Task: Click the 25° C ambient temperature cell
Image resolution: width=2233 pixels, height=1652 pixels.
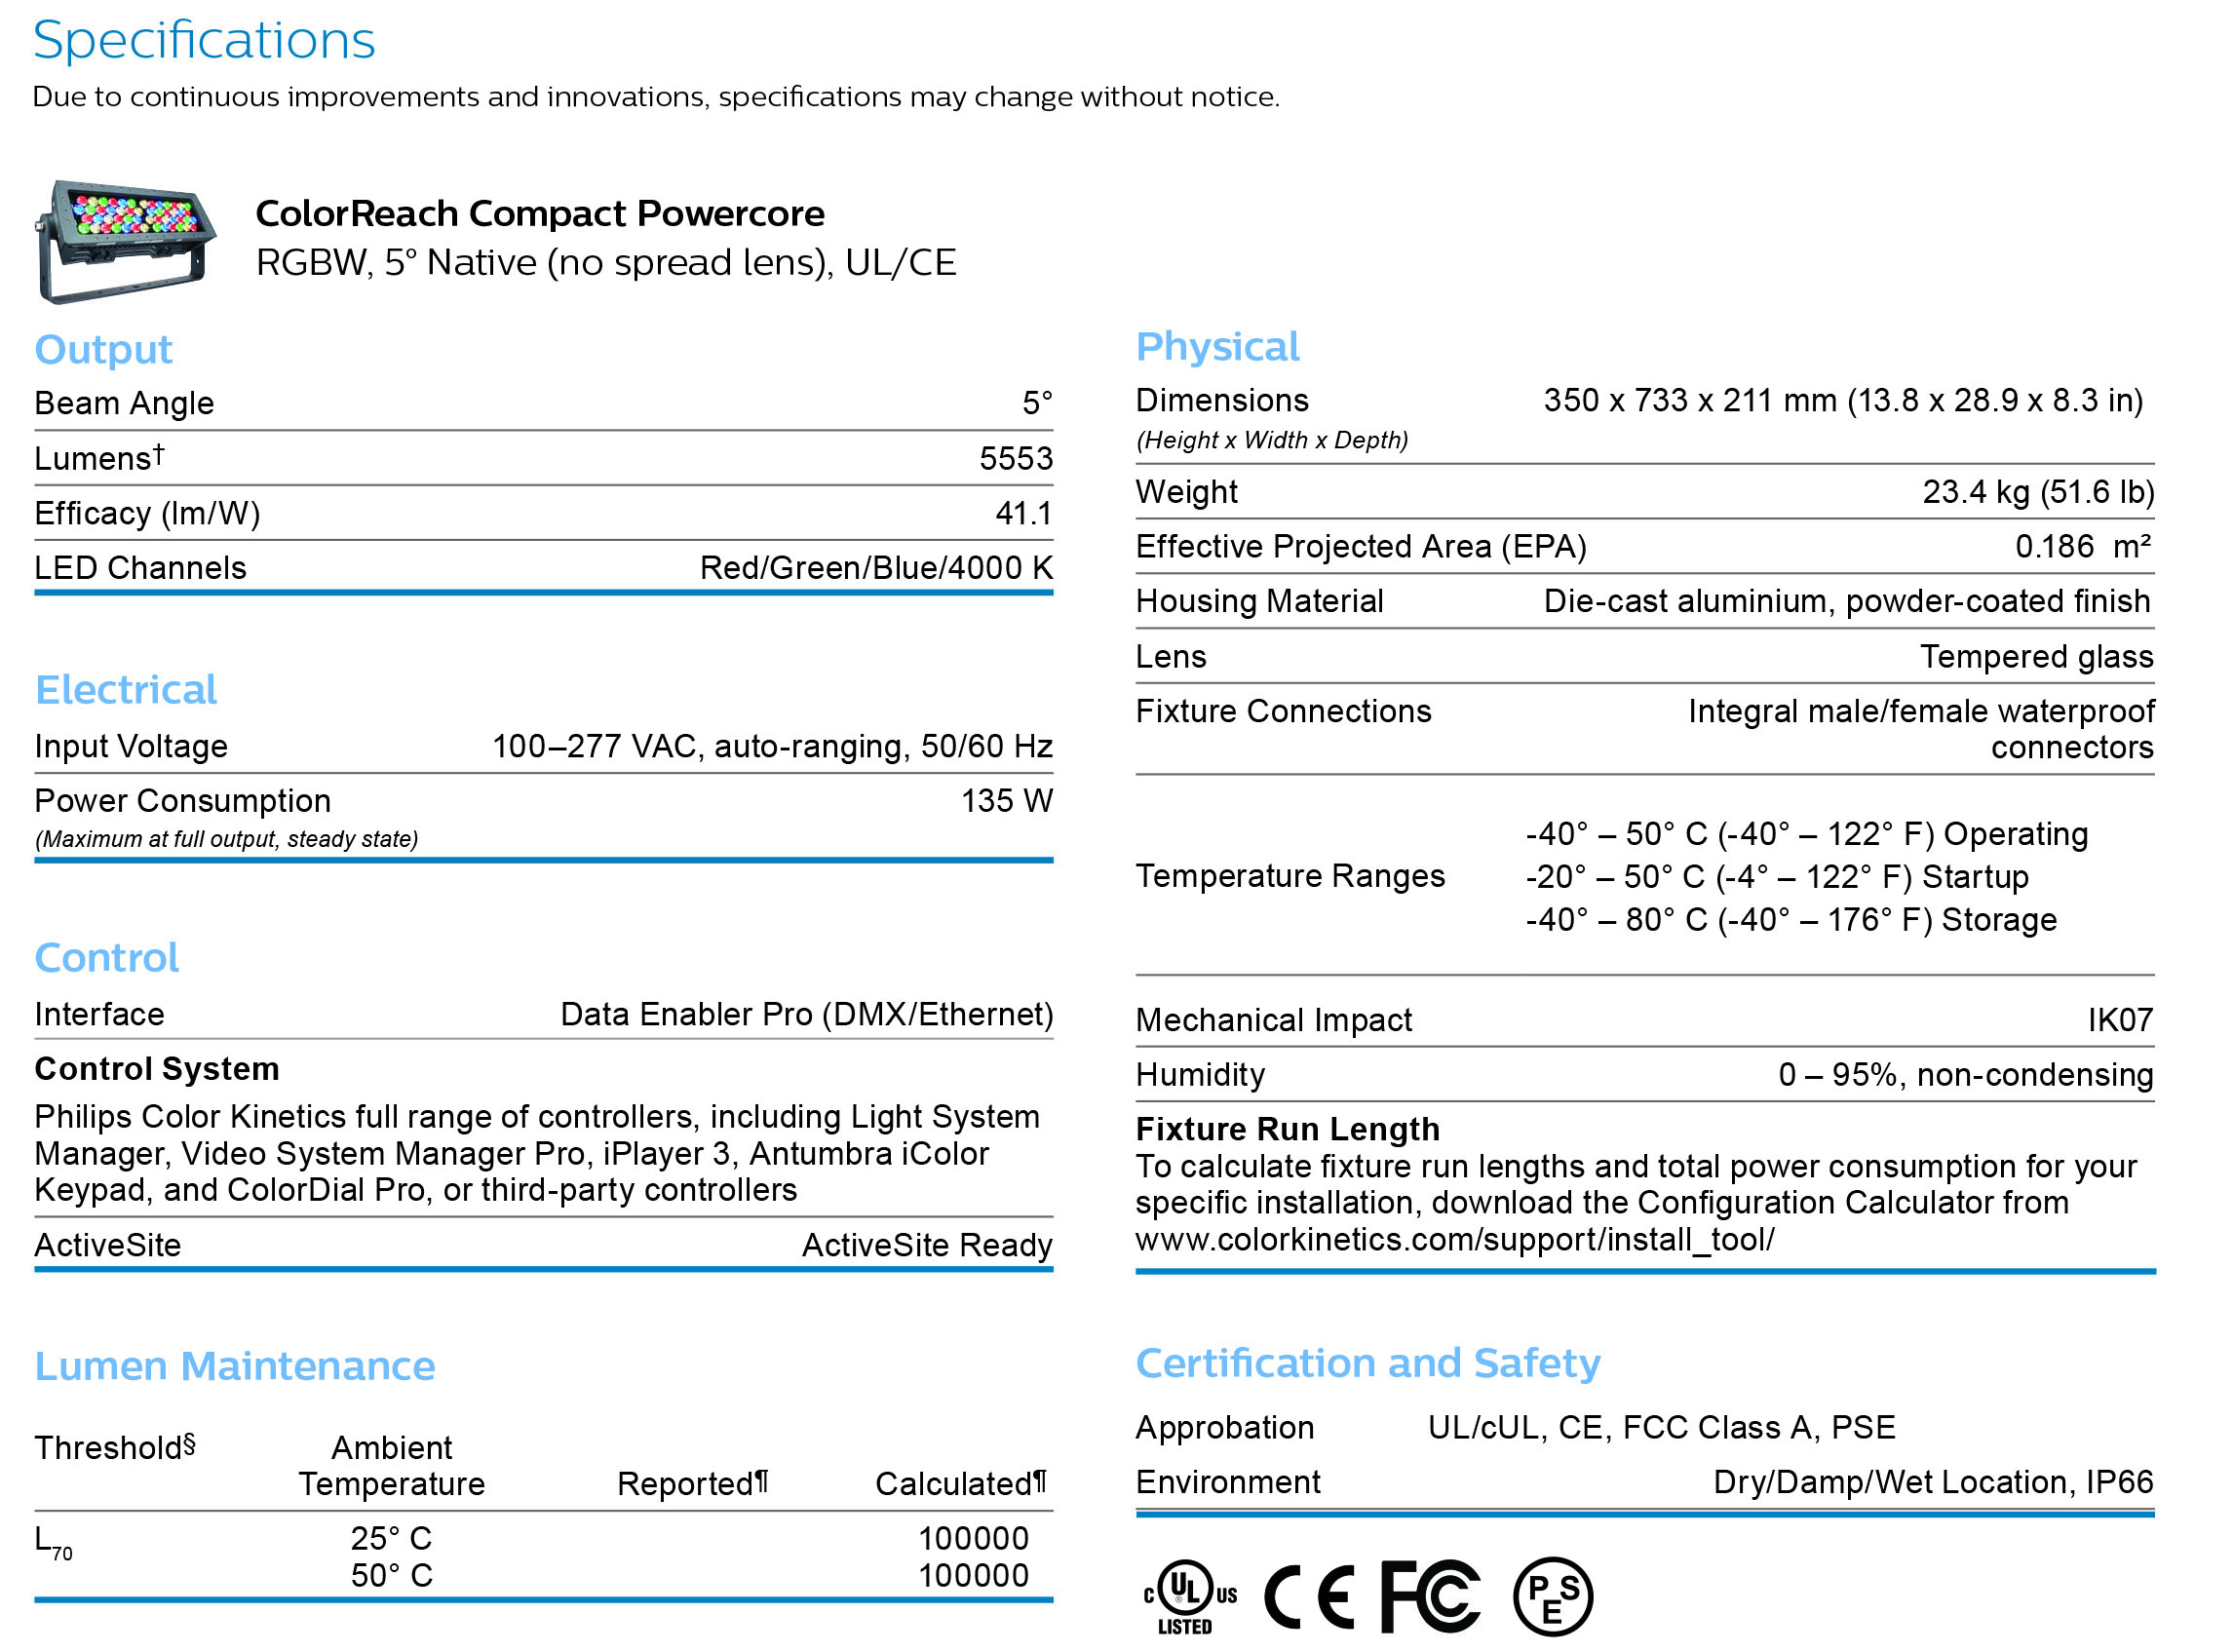Action: (x=392, y=1539)
